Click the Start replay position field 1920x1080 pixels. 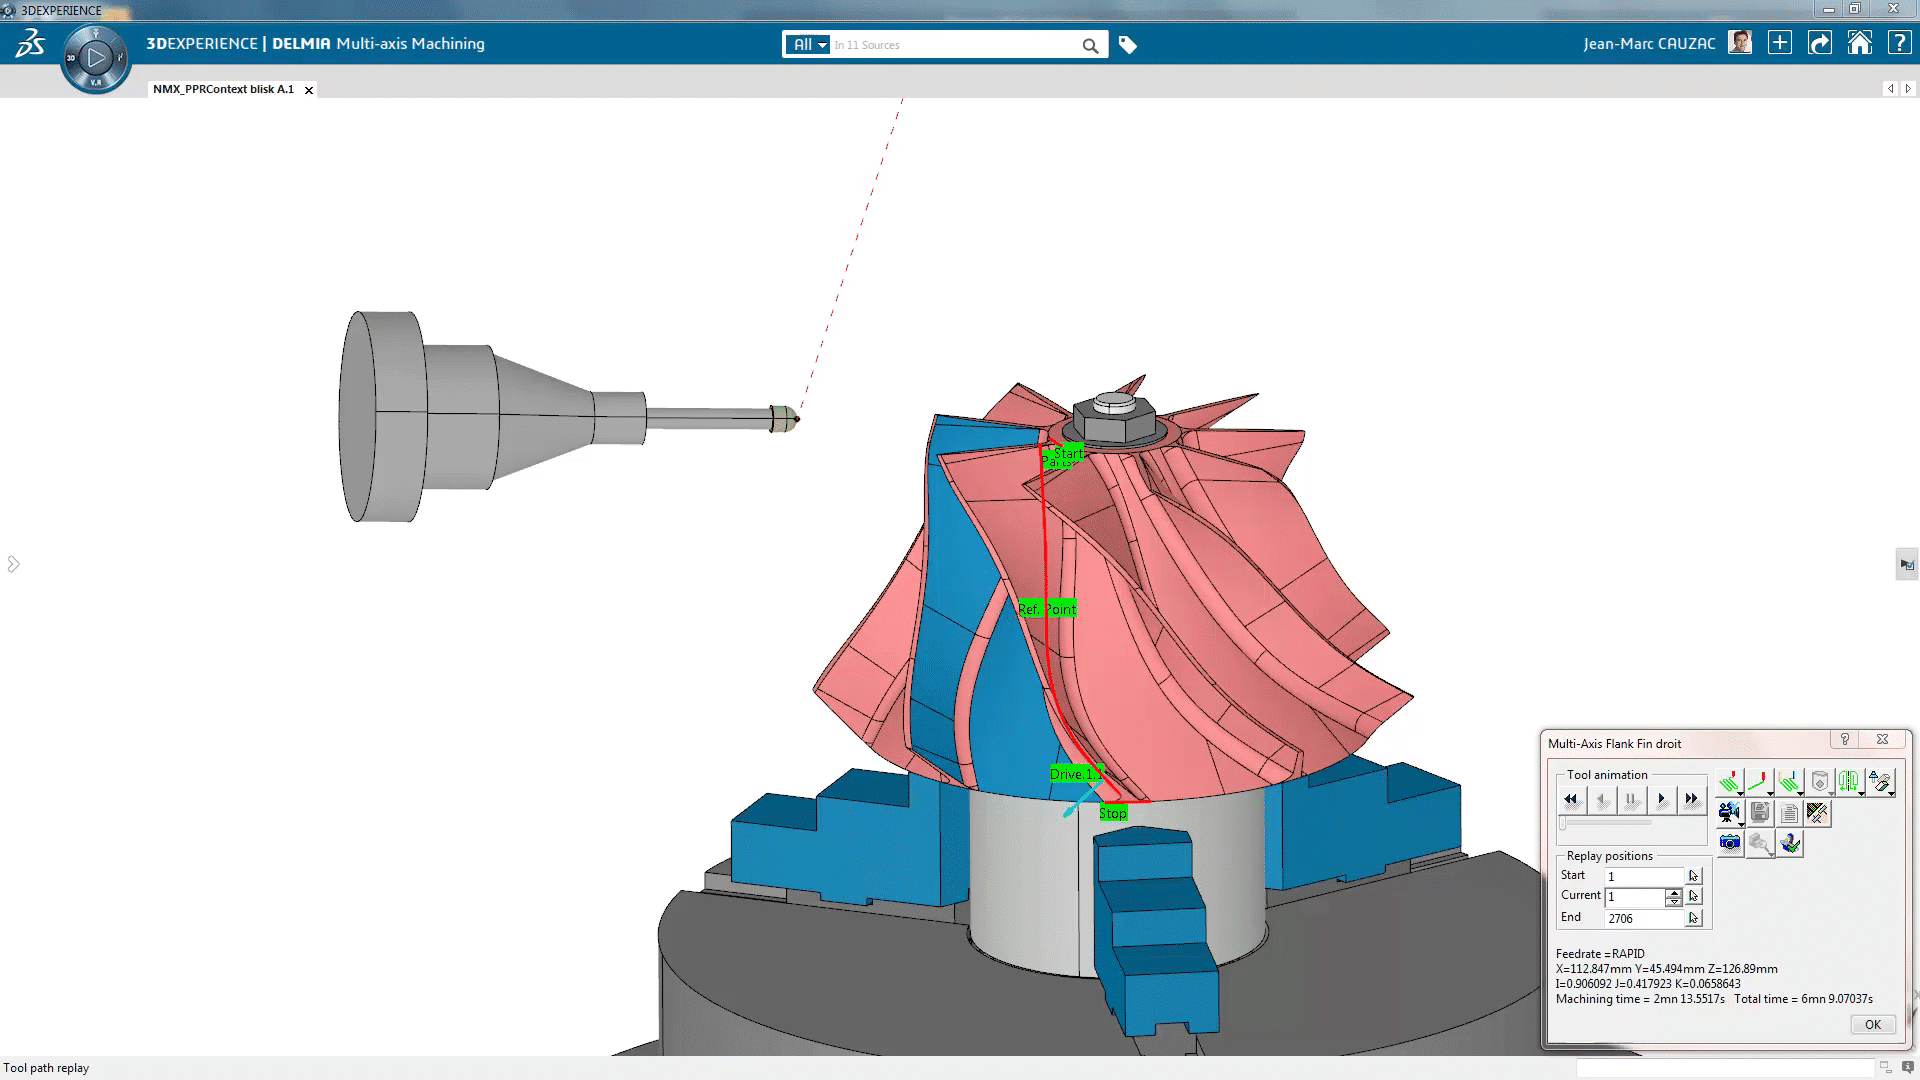pyautogui.click(x=1644, y=876)
